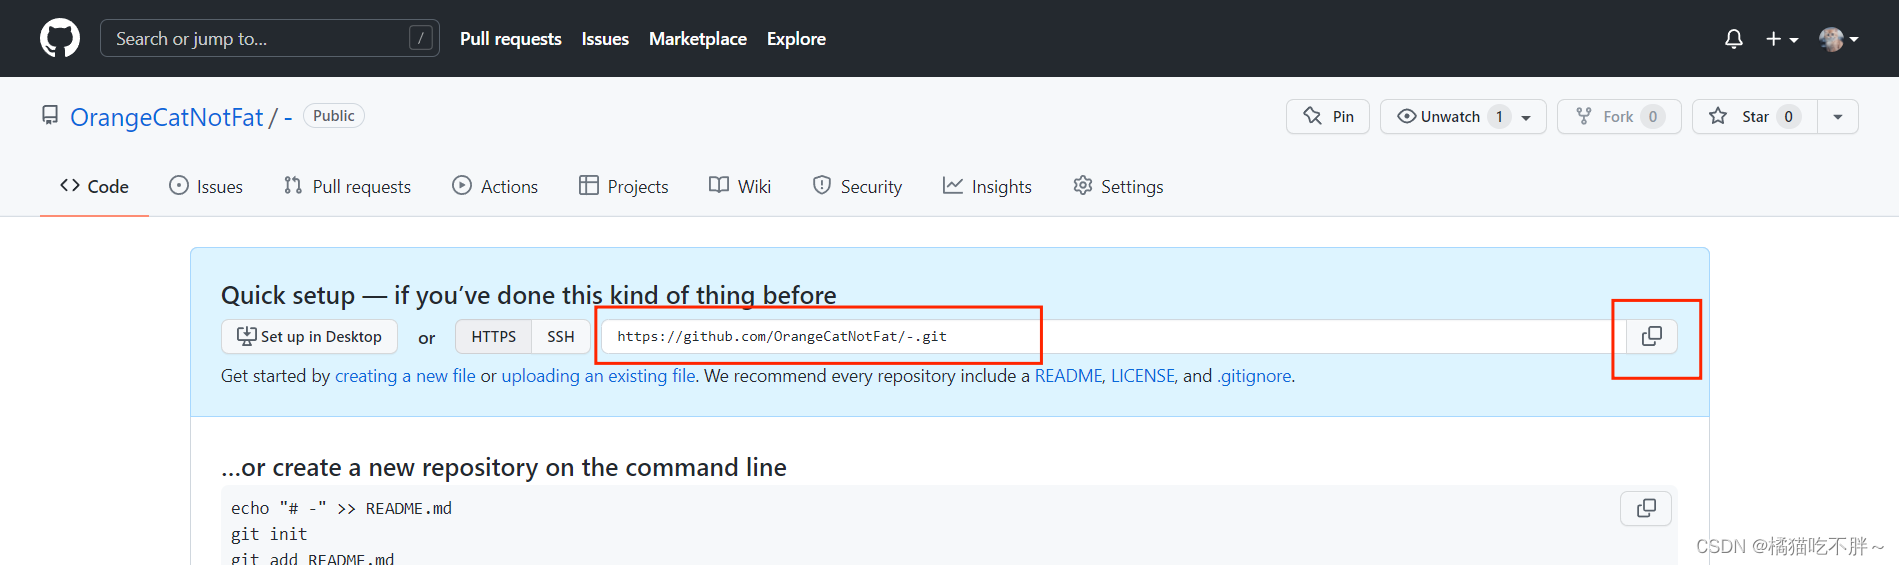Screen dimensions: 1899x565
Task: Switch to the repository Pull requests tab
Action: pyautogui.click(x=347, y=186)
